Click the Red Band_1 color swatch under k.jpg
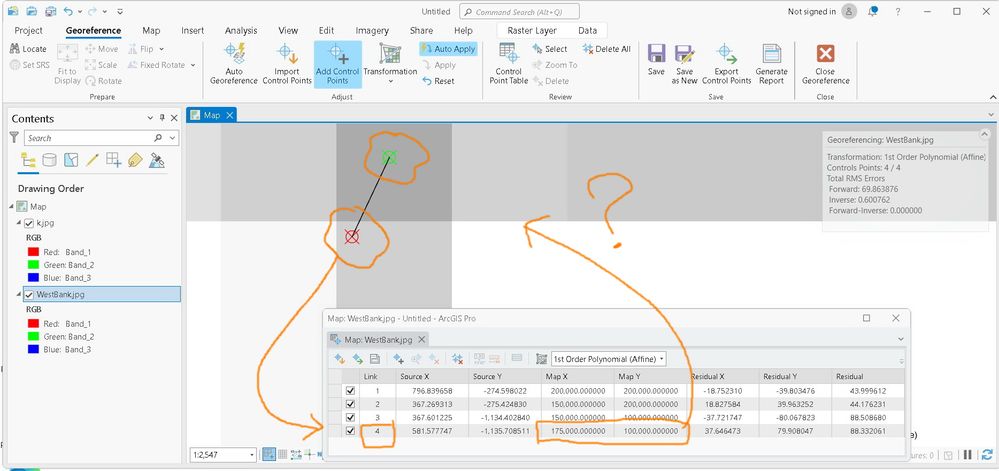999x471 pixels. (x=34, y=252)
